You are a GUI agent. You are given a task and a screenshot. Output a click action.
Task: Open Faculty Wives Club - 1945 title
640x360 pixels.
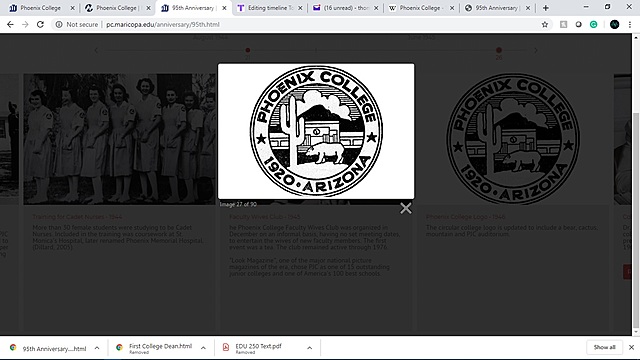(x=264, y=217)
